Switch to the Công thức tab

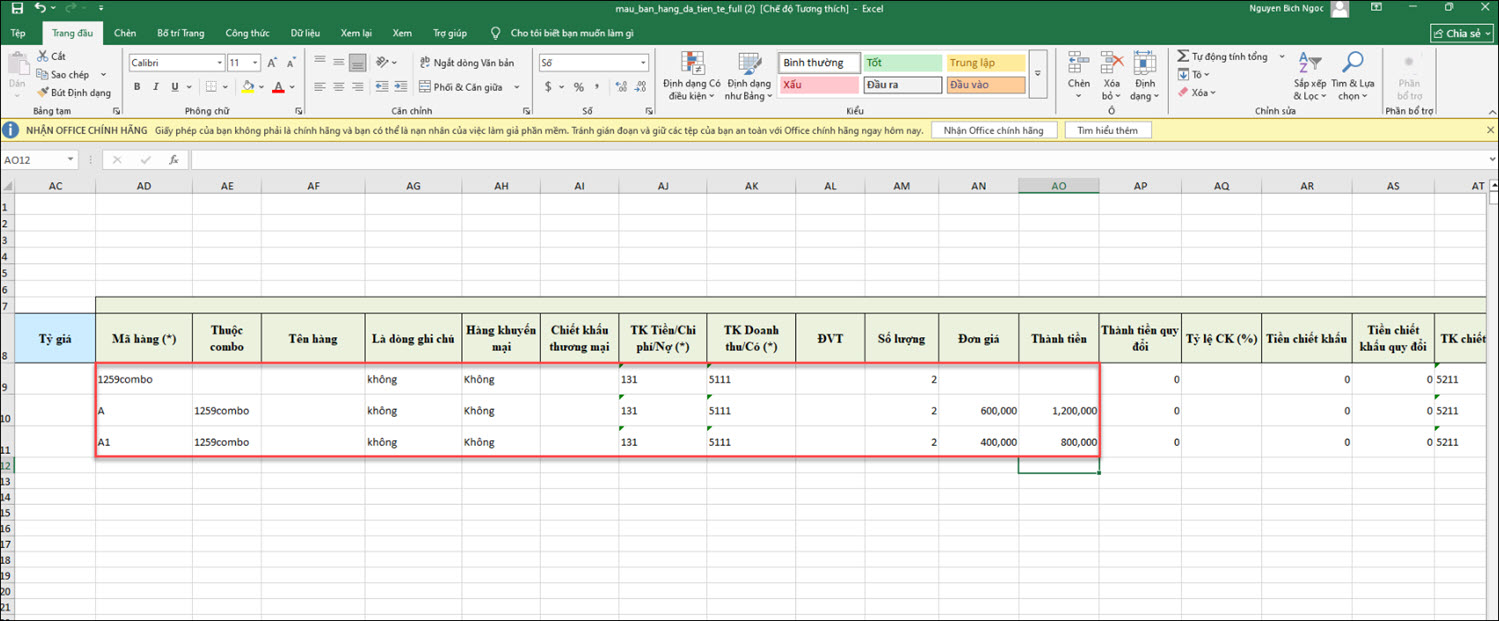[247, 33]
